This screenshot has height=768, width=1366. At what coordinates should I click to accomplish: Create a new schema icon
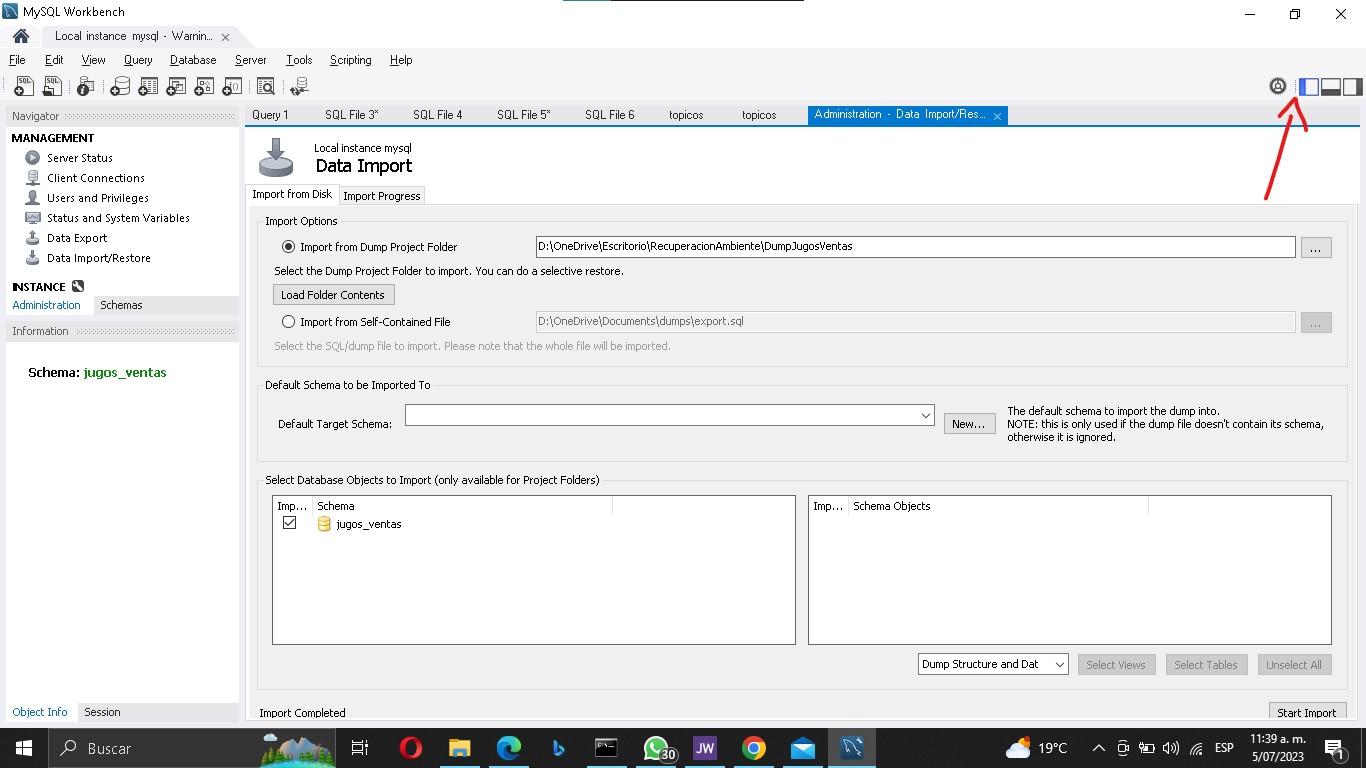(x=120, y=87)
